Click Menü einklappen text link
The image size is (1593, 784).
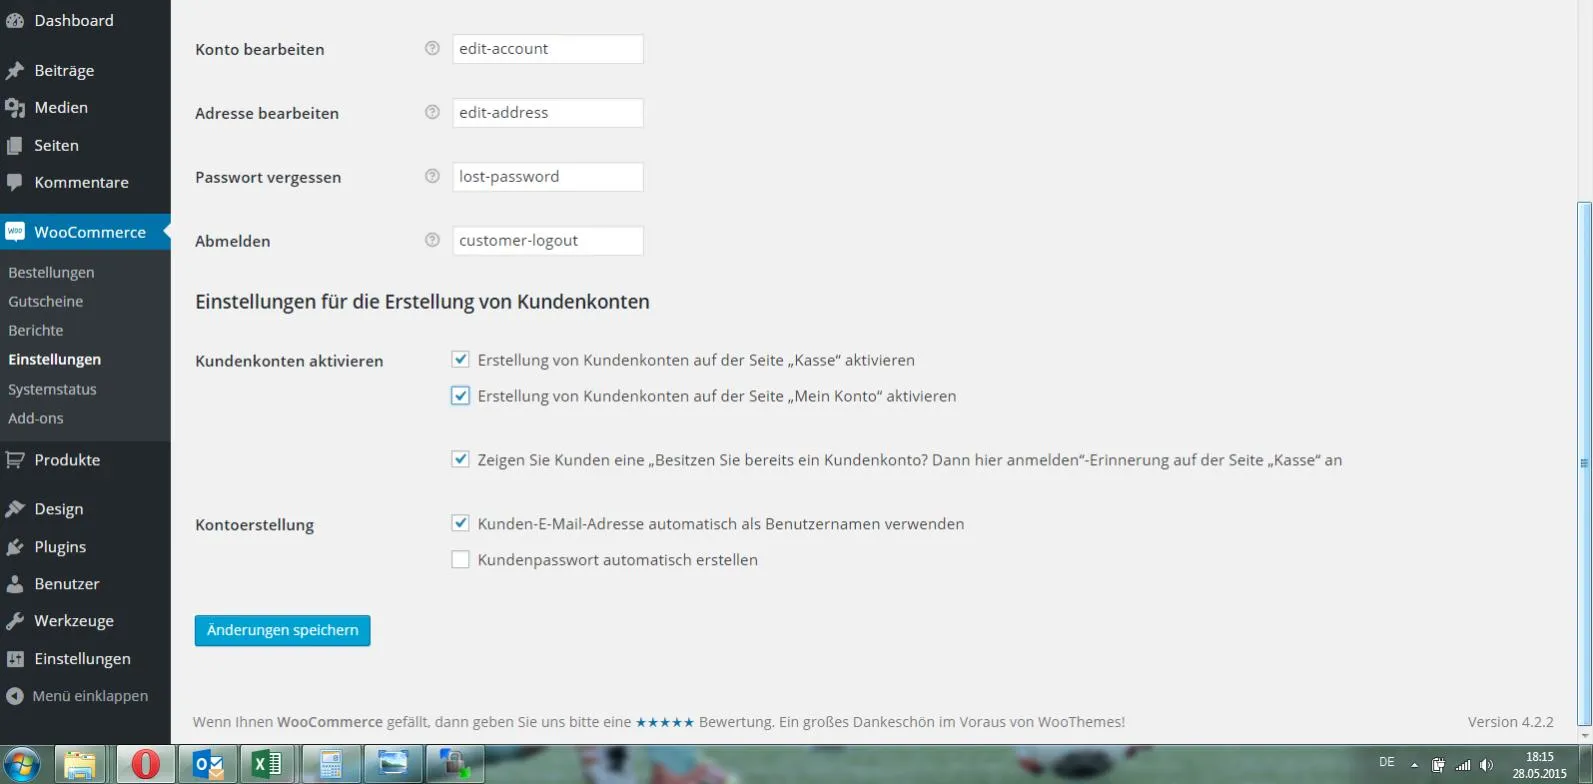90,696
